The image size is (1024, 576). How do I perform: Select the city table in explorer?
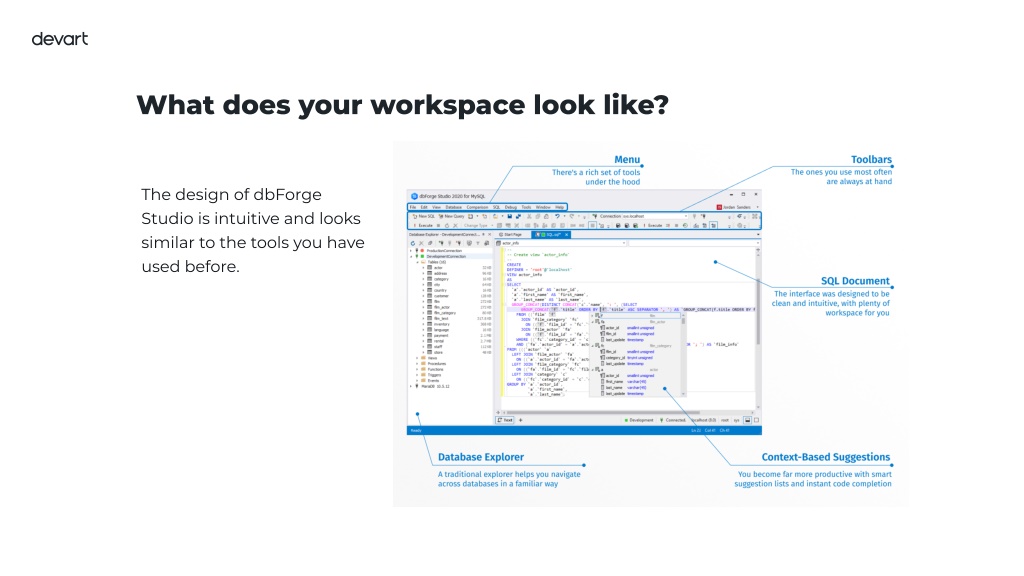pos(437,285)
